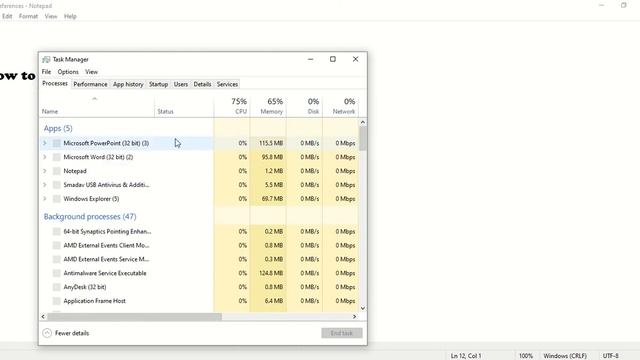The image size is (640, 360).
Task: Click the AMD External Events Service icon
Action: pyautogui.click(x=57, y=259)
